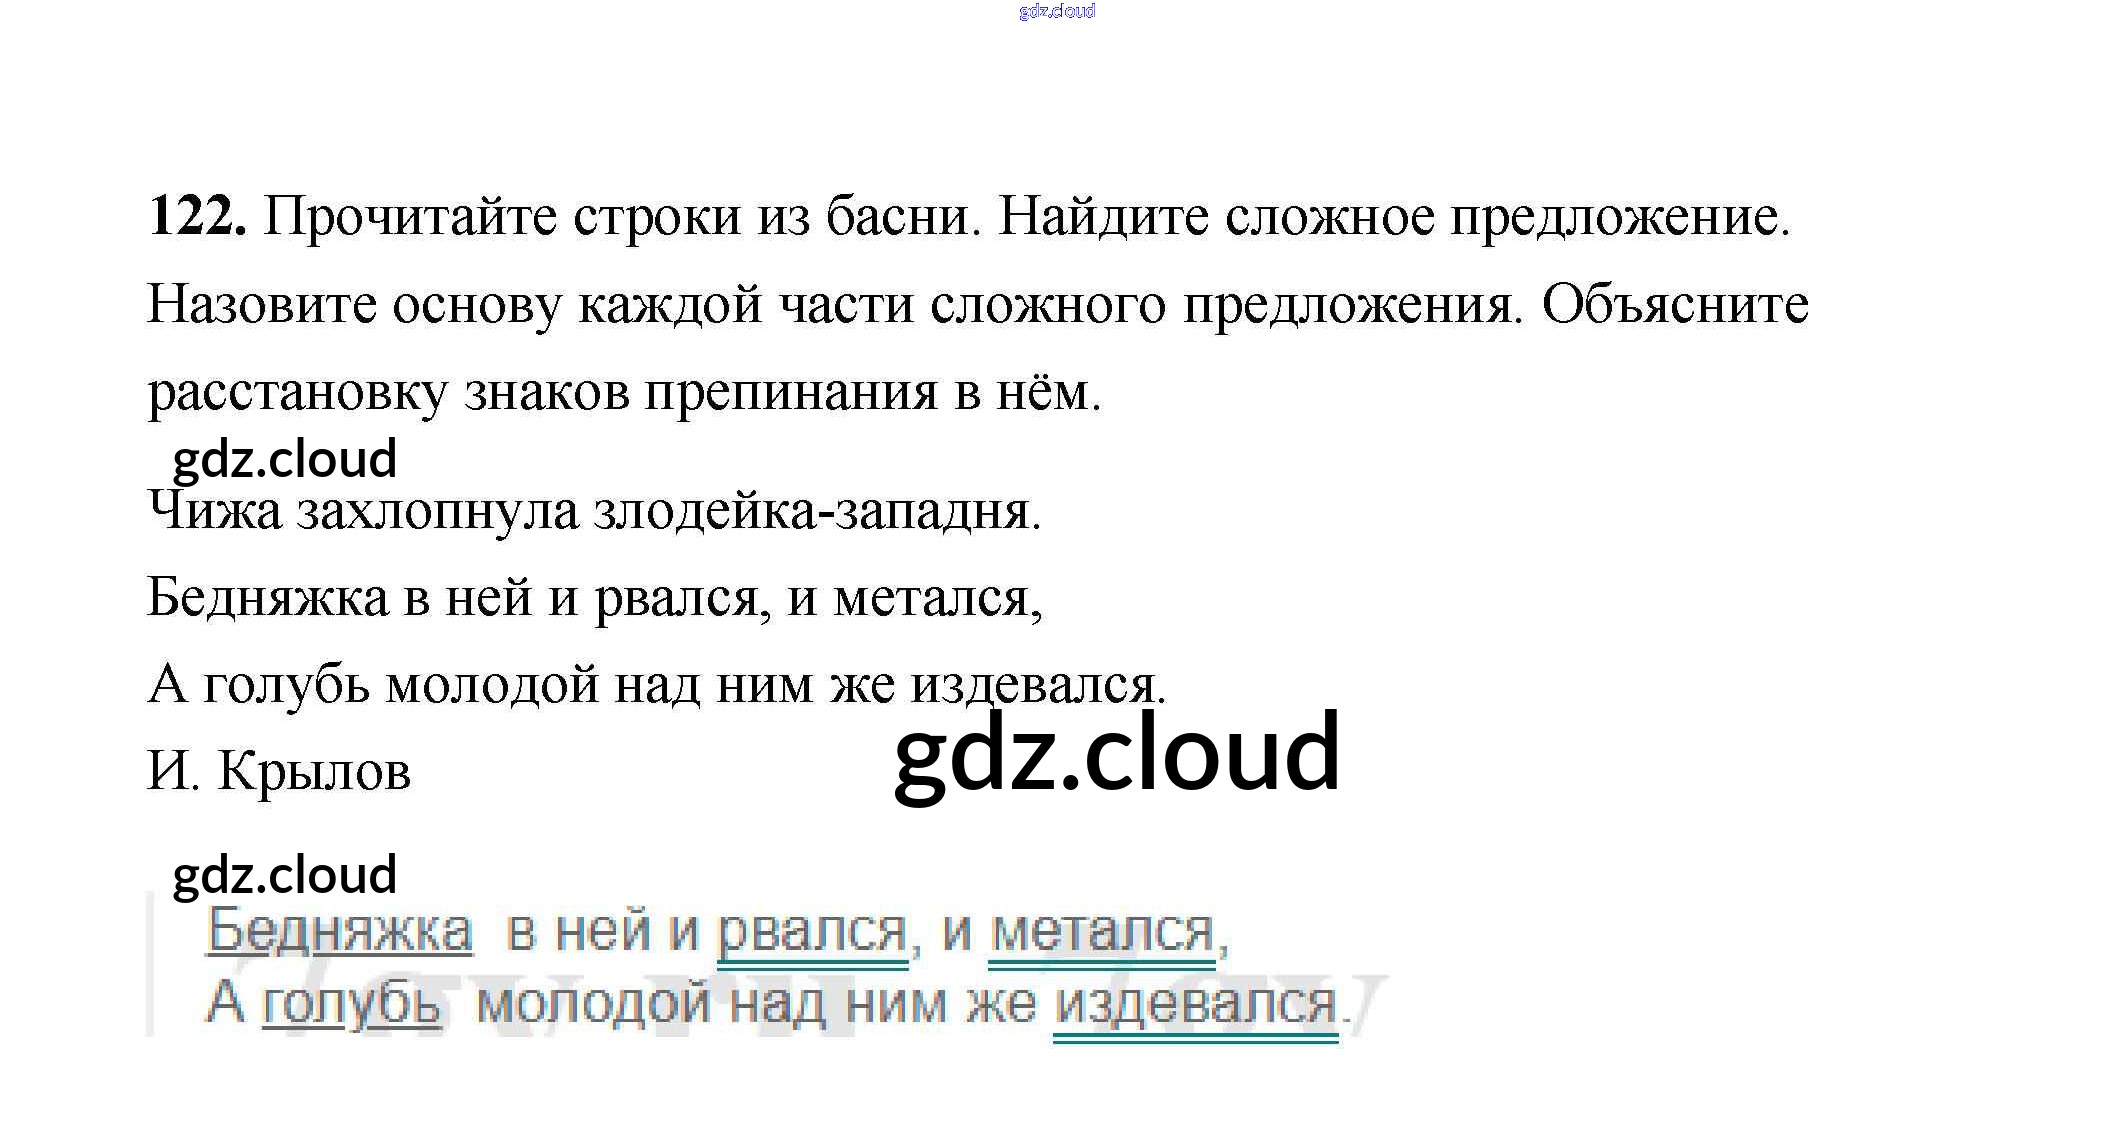Click underlined word метался in the answer

[1101, 930]
